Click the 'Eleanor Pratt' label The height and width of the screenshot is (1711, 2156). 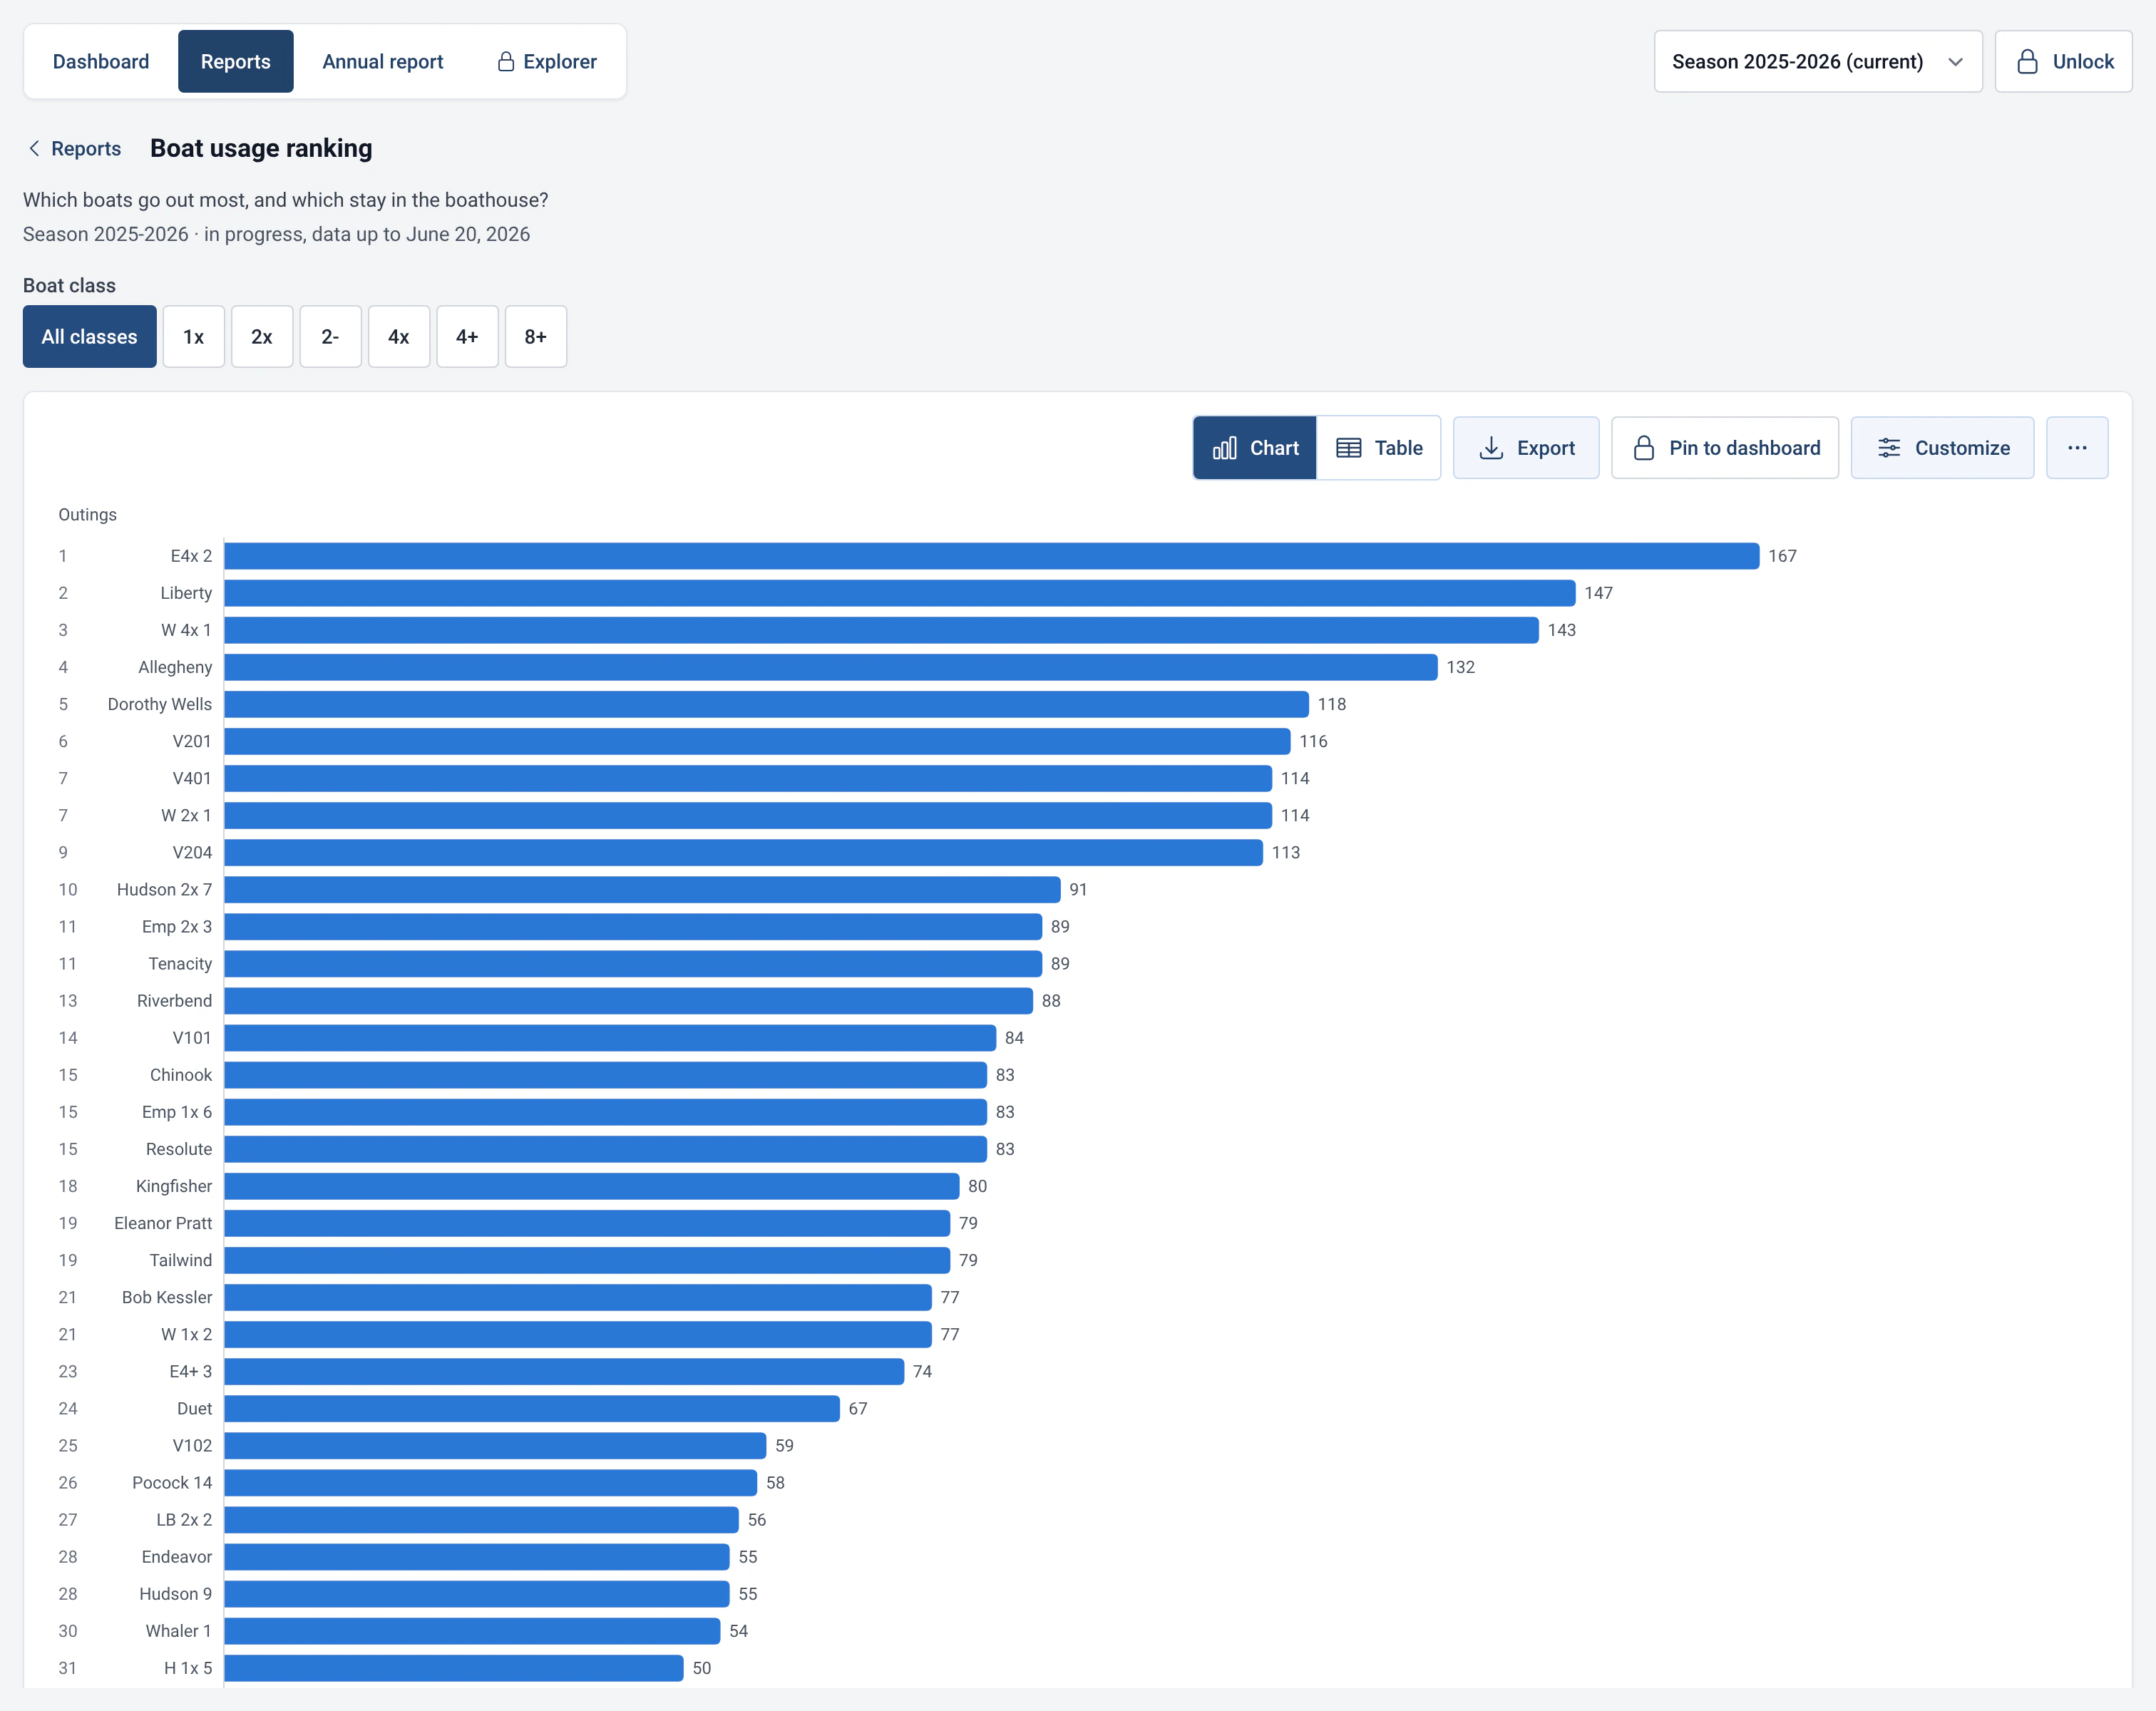[163, 1223]
